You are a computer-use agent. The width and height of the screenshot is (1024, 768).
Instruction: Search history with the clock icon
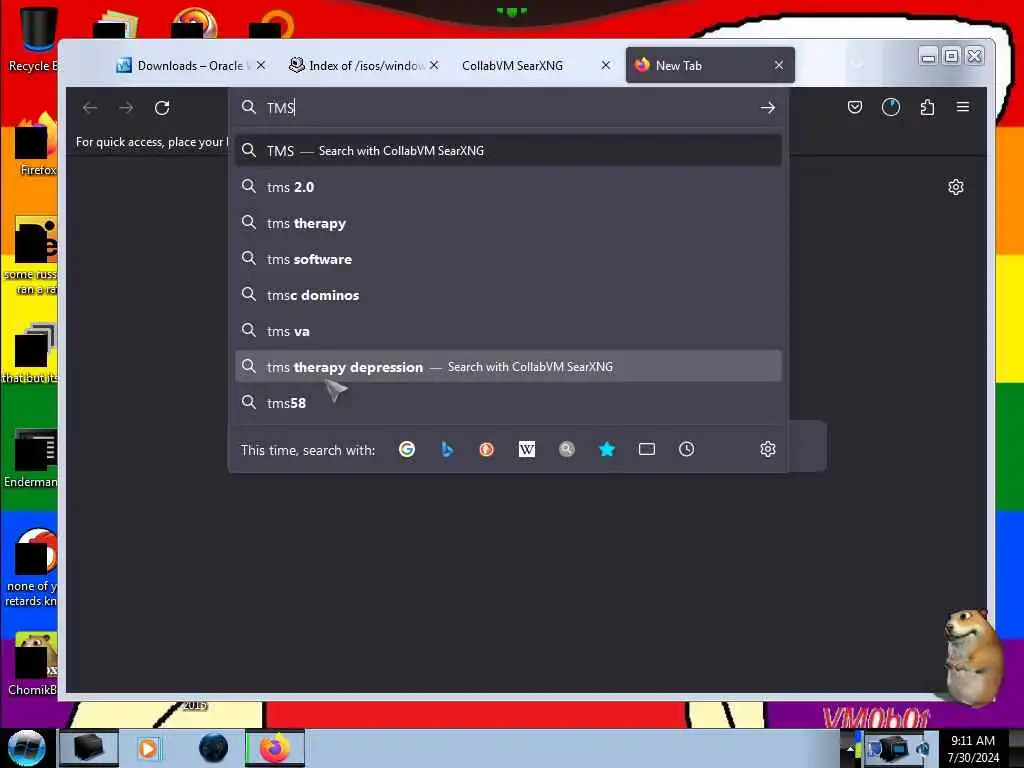pyautogui.click(x=686, y=449)
